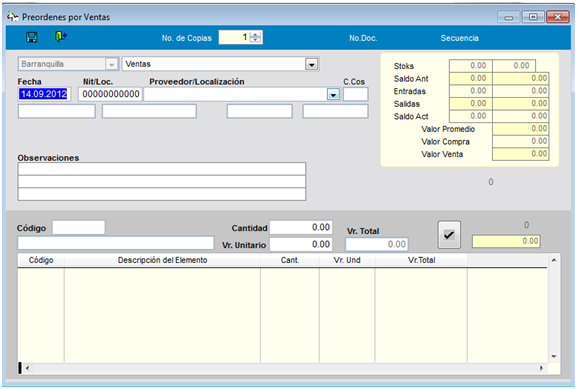The height and width of the screenshot is (389, 577).
Task: Click the No. de Copias number field
Action: [234, 37]
